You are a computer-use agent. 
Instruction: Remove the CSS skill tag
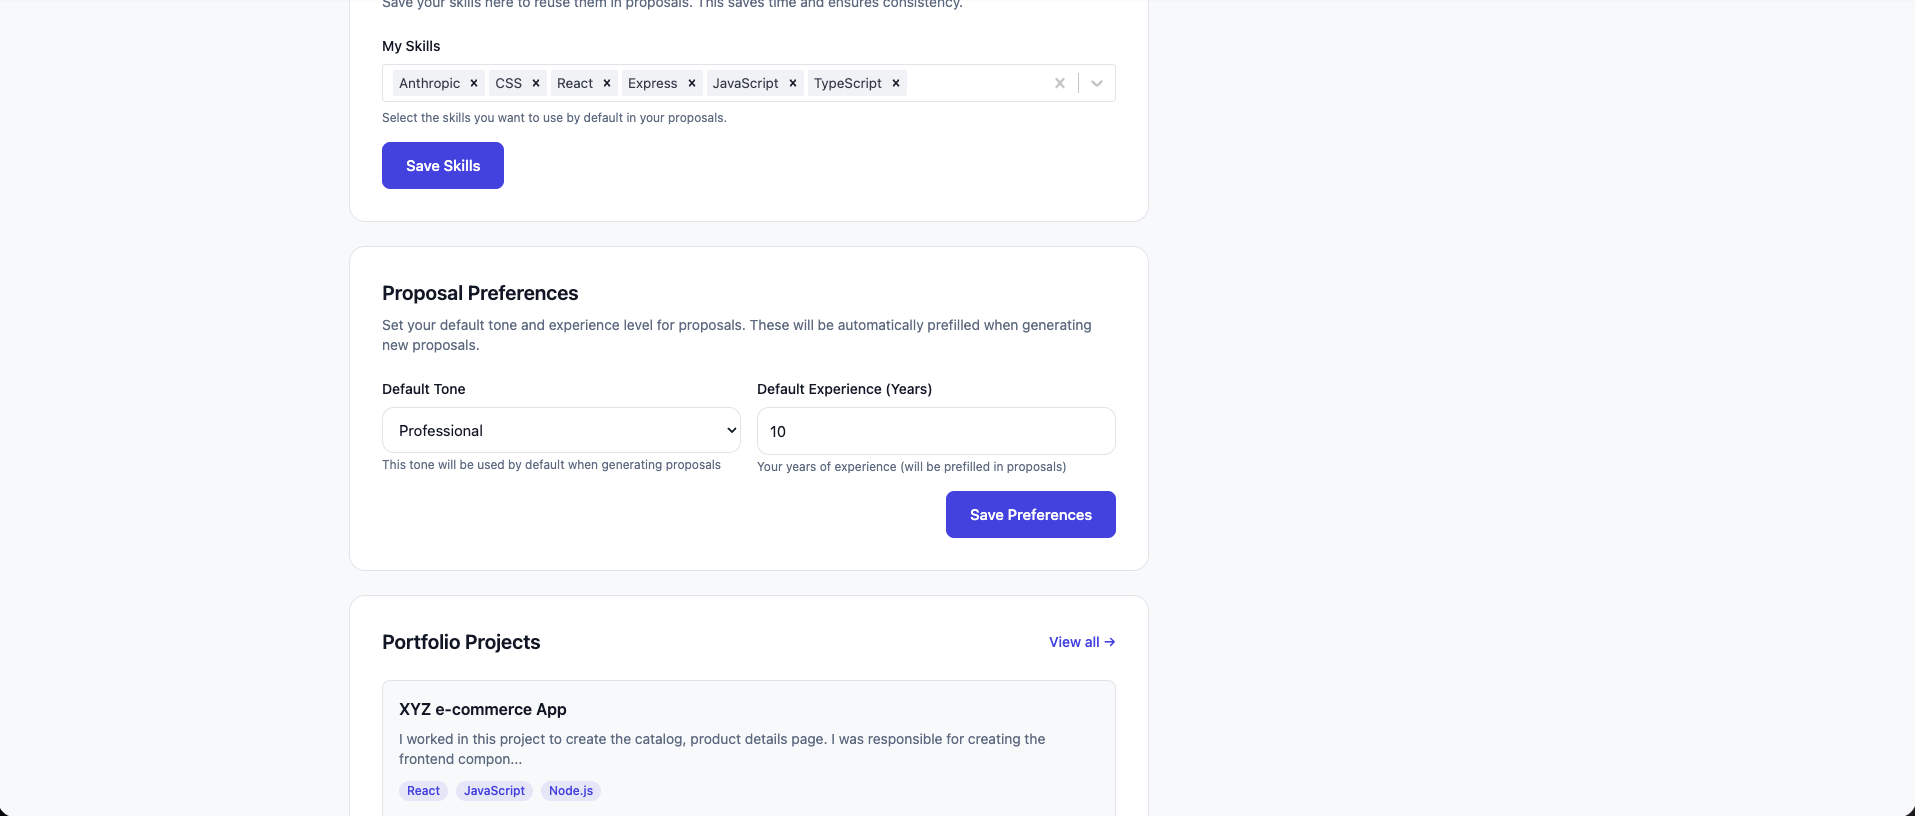click(536, 83)
